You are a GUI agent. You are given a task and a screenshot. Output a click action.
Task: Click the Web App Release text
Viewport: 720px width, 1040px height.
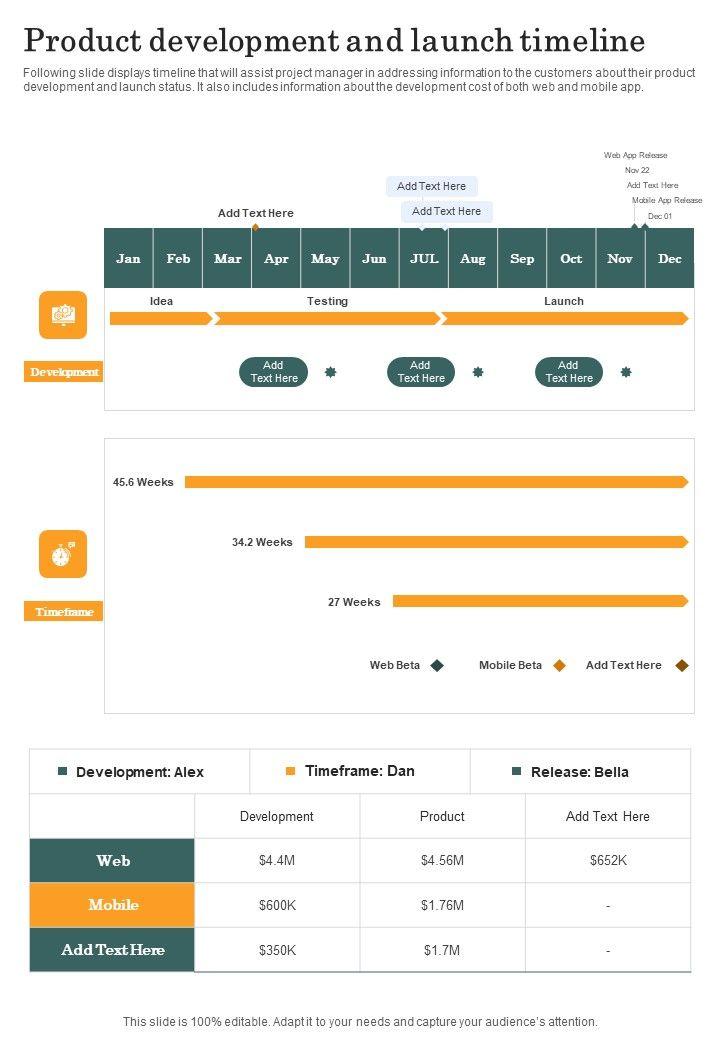click(636, 155)
